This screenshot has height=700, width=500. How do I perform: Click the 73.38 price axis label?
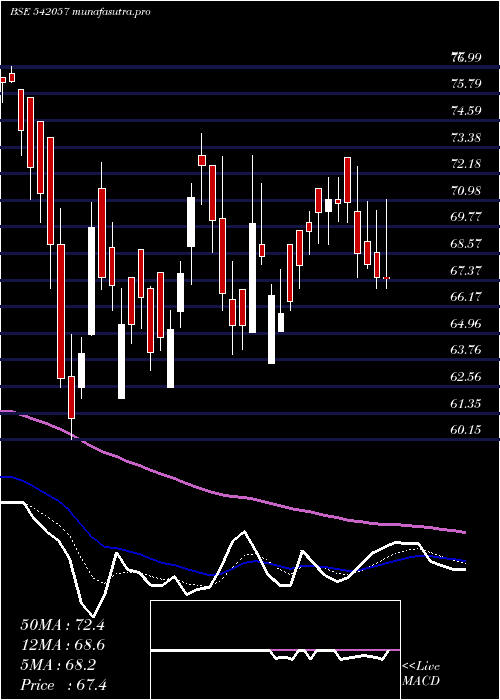click(x=466, y=137)
